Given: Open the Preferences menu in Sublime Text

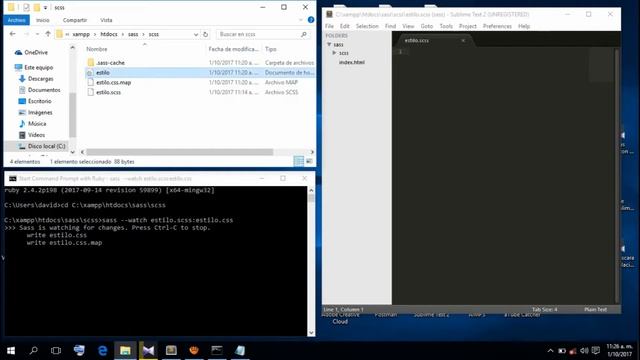Looking at the screenshot, I should click(x=497, y=26).
